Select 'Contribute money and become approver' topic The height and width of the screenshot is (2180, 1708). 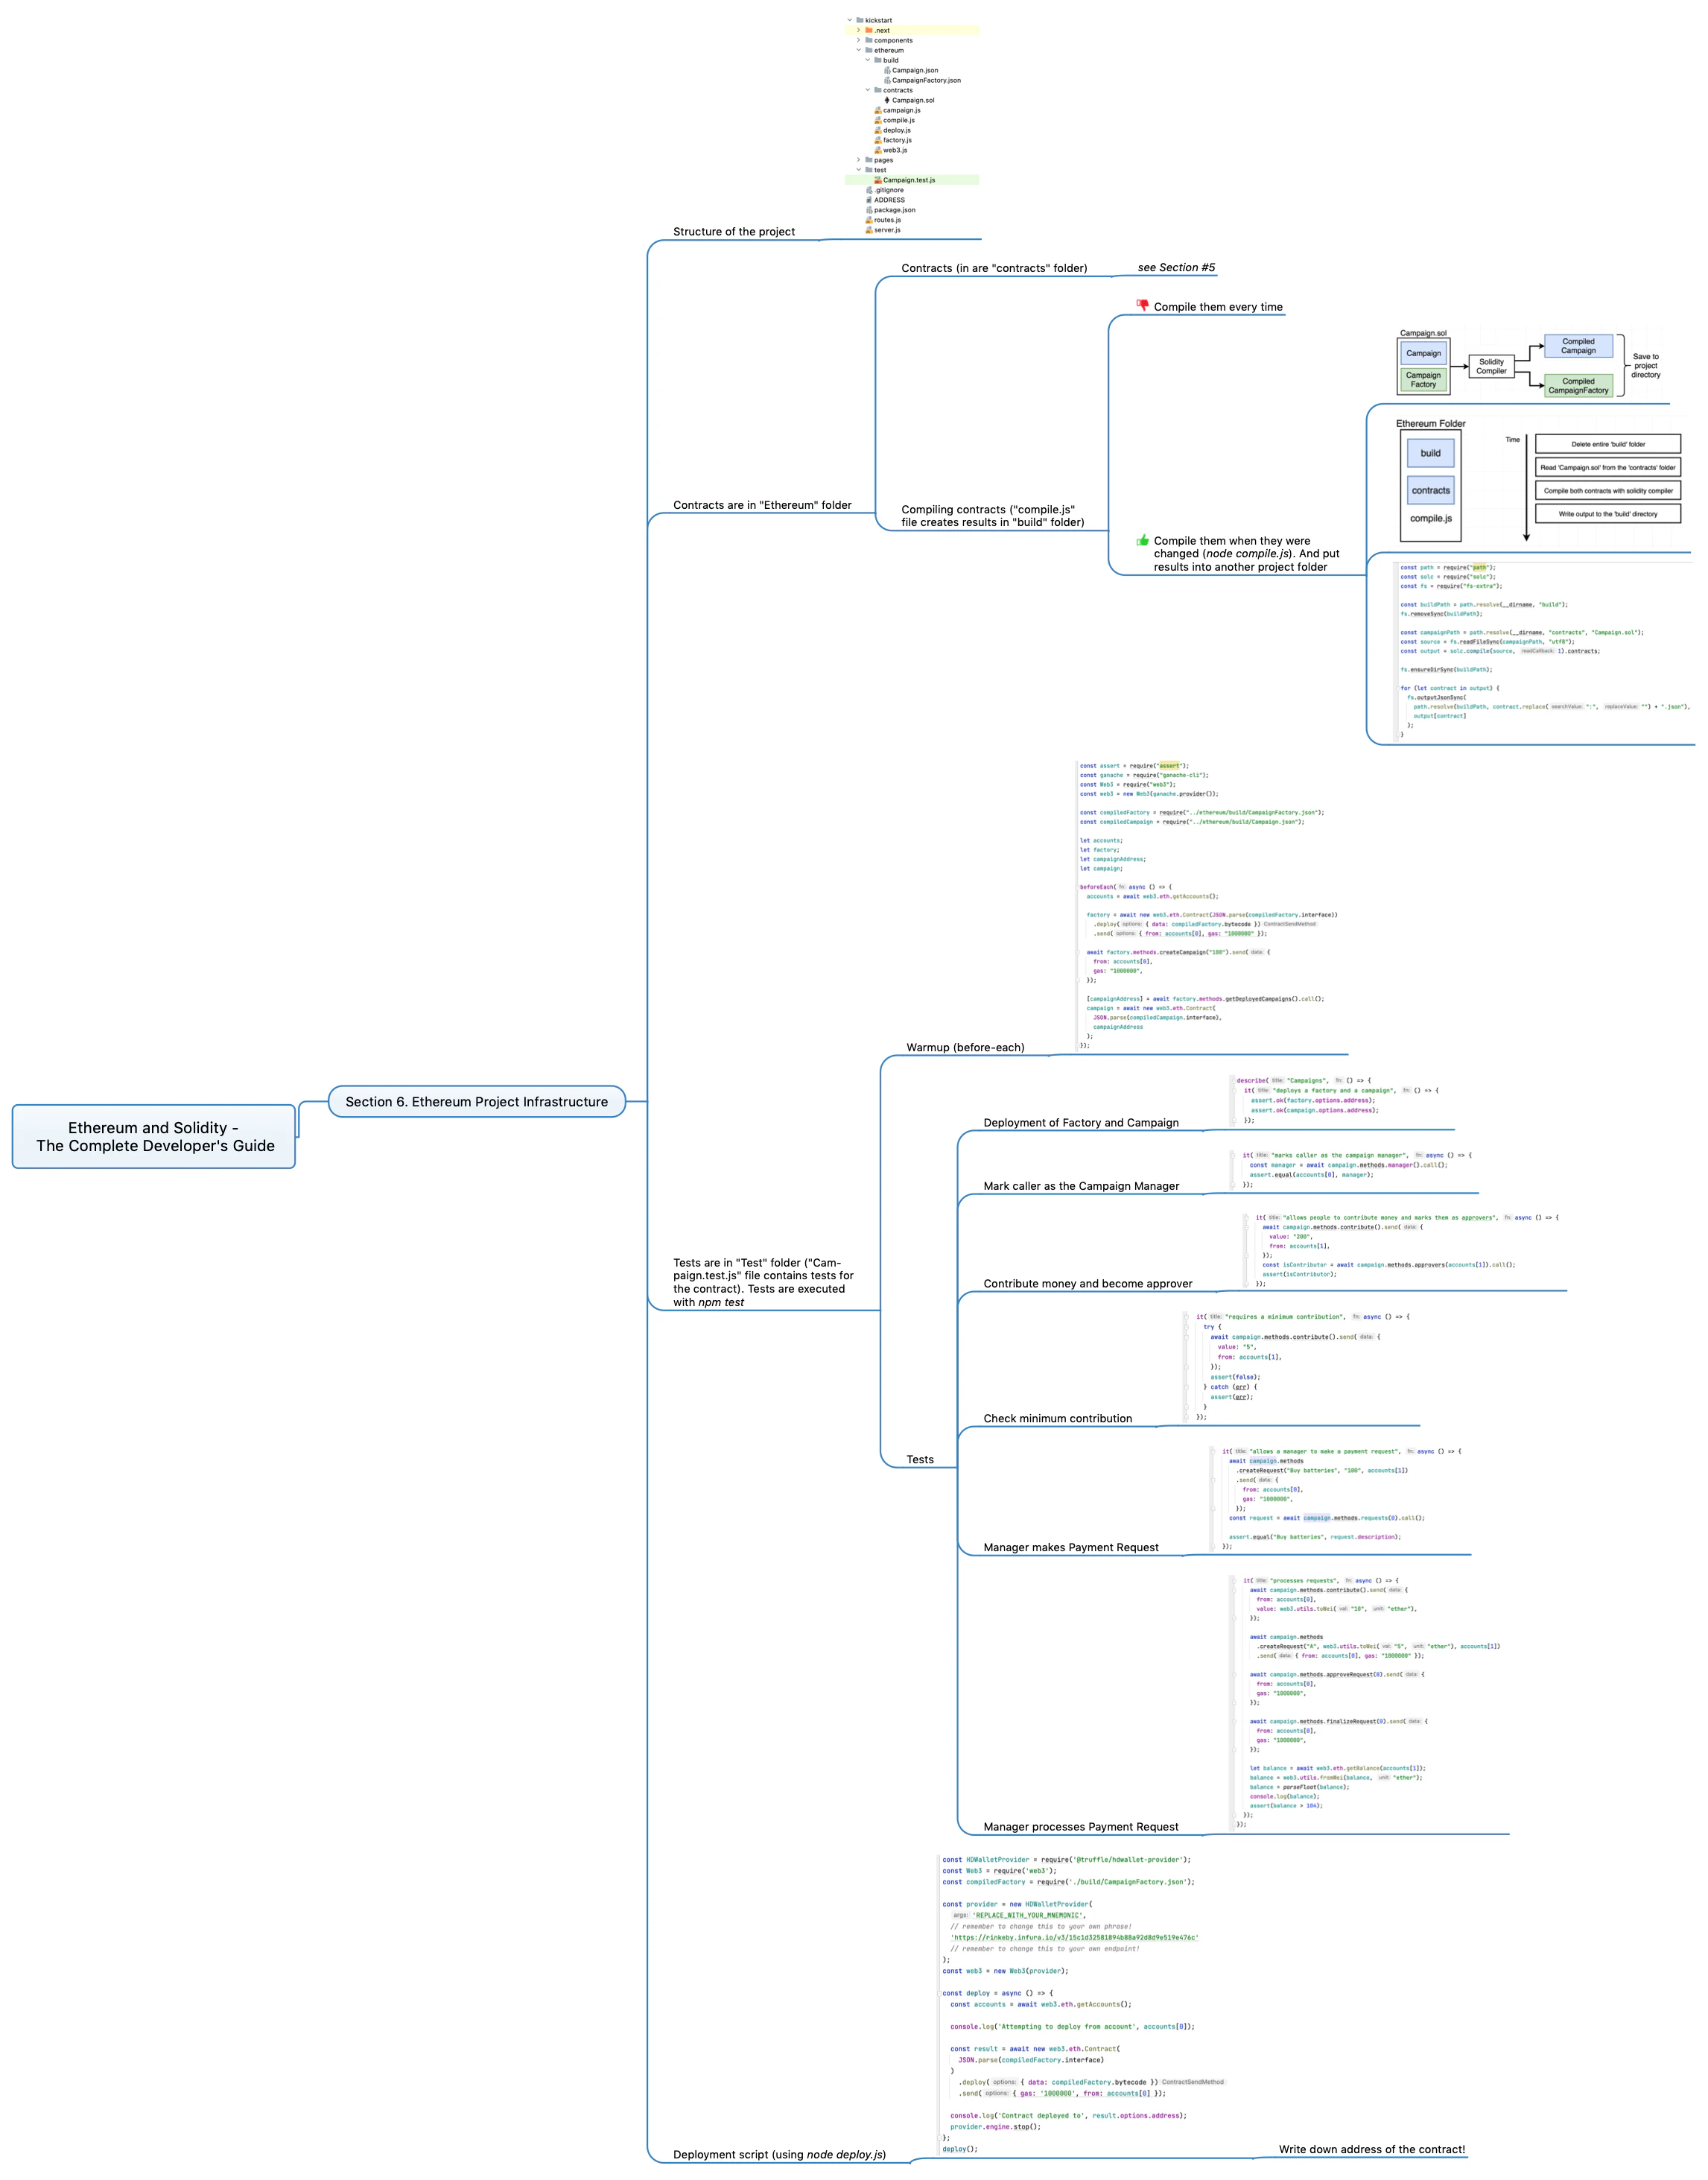tap(1088, 1283)
